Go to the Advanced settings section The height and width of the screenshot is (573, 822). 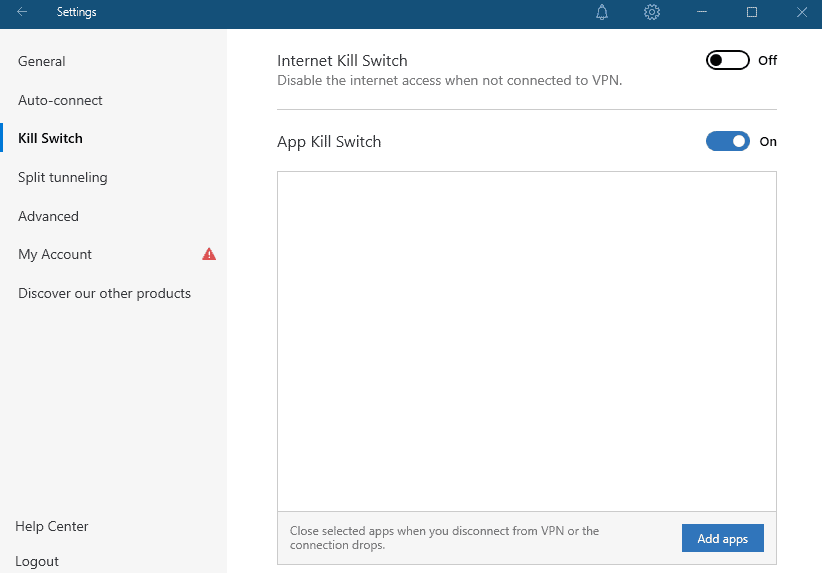(48, 216)
